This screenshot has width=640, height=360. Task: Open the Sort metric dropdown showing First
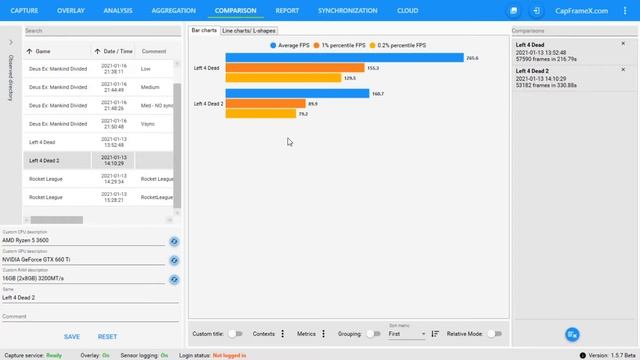click(x=407, y=334)
